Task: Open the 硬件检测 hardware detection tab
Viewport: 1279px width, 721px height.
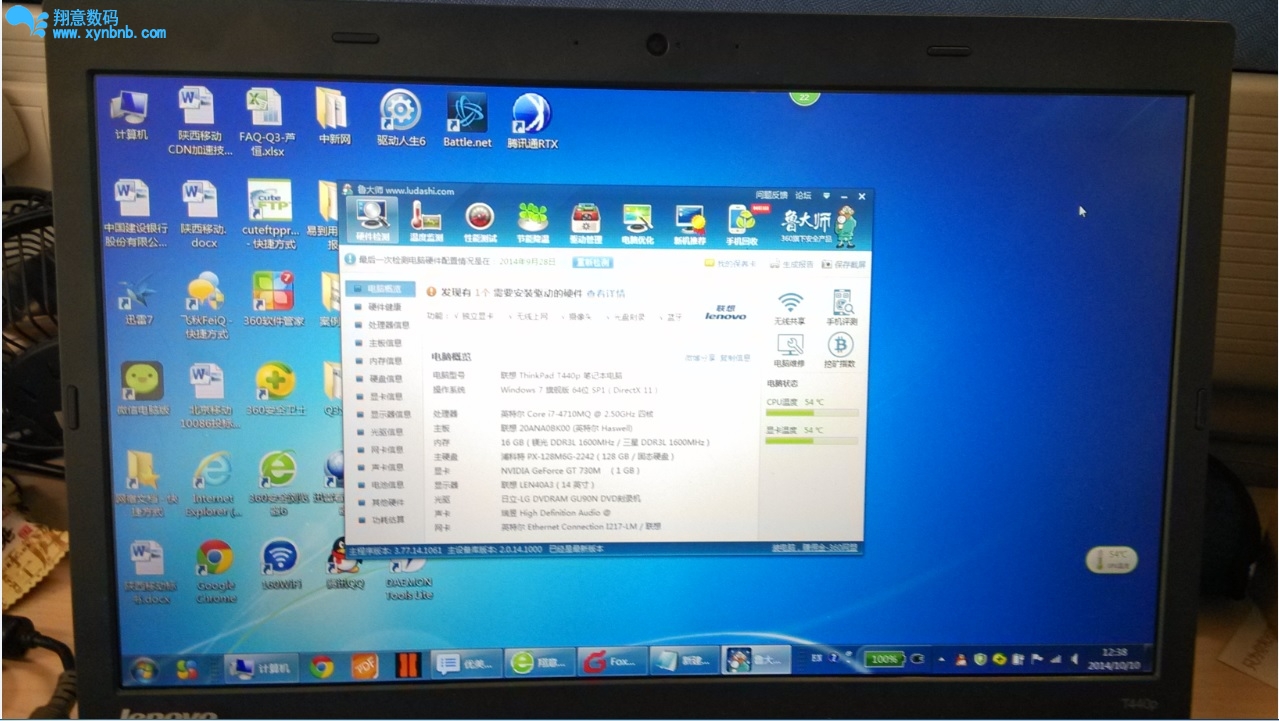Action: coord(372,222)
